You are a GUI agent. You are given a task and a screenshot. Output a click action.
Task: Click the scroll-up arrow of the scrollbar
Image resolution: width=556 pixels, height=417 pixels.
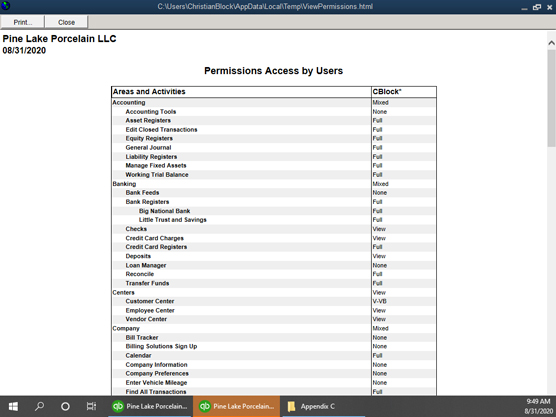(551, 43)
